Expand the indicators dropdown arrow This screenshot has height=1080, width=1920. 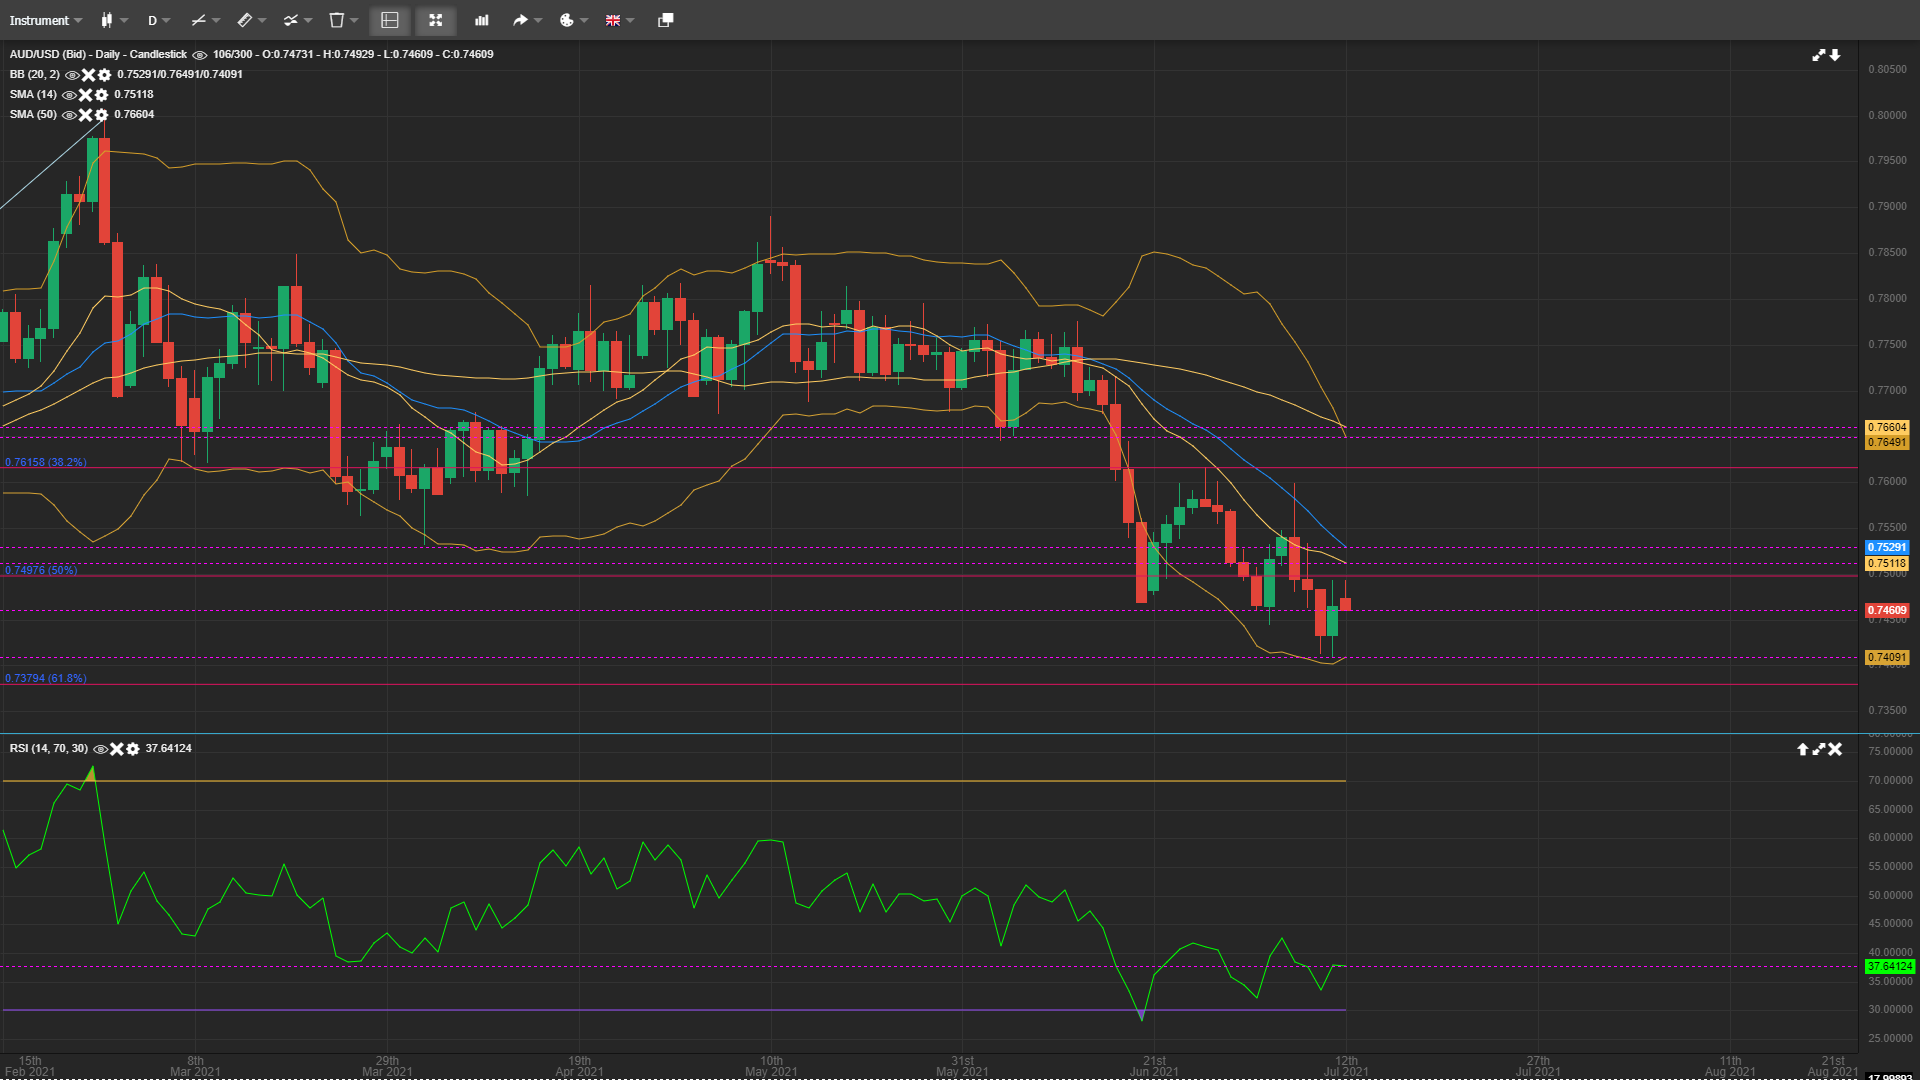(x=308, y=20)
